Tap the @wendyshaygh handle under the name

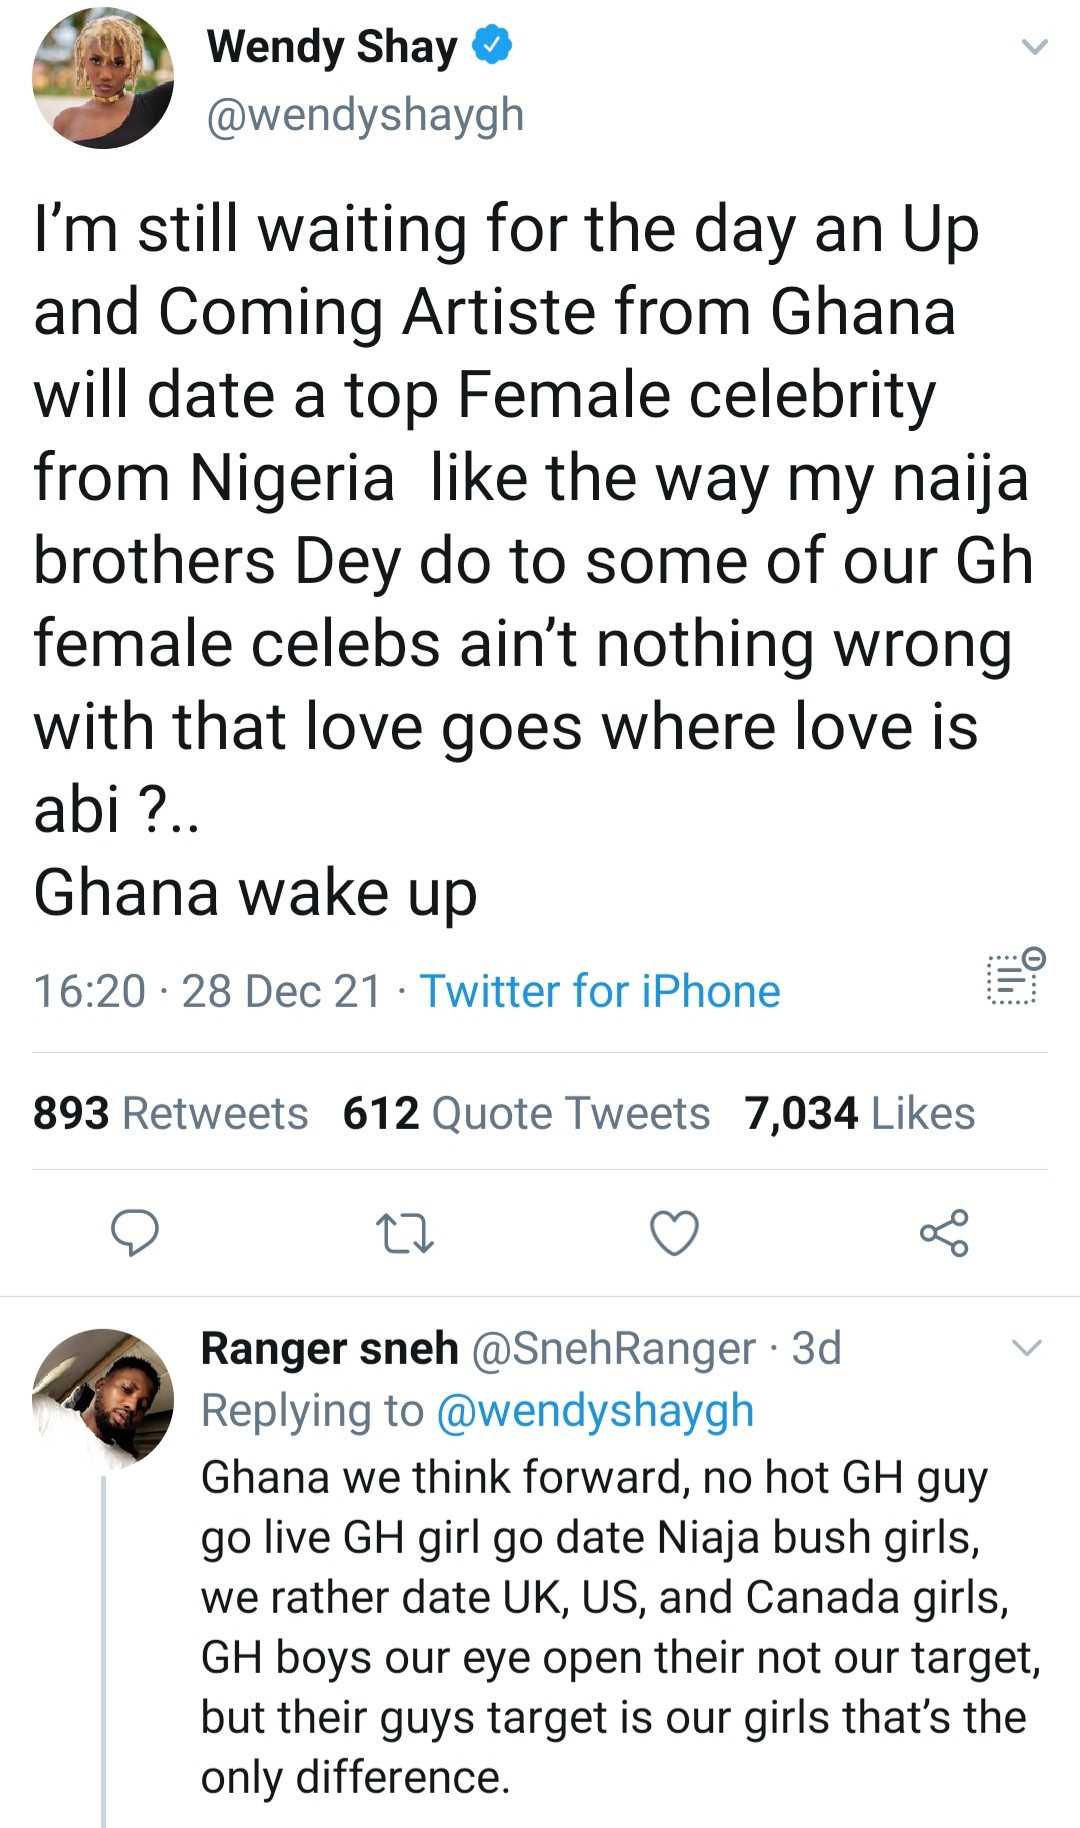click(x=365, y=115)
